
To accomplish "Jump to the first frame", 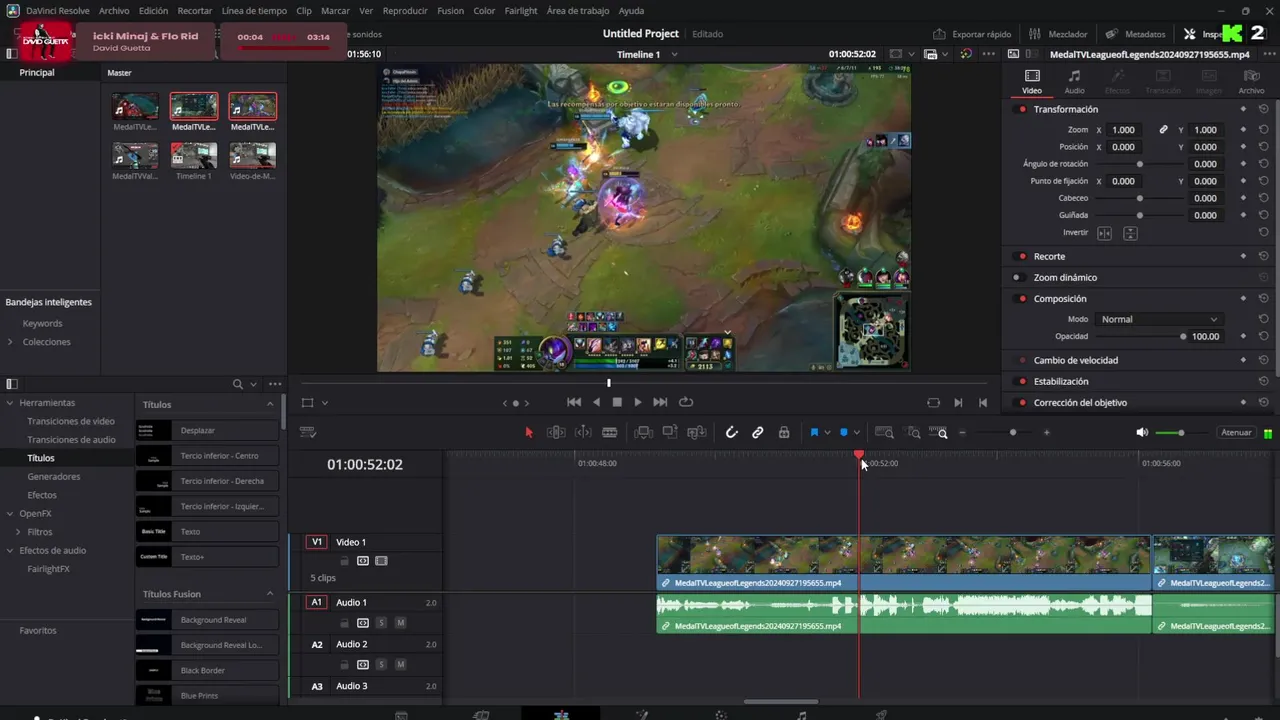I will 574,402.
